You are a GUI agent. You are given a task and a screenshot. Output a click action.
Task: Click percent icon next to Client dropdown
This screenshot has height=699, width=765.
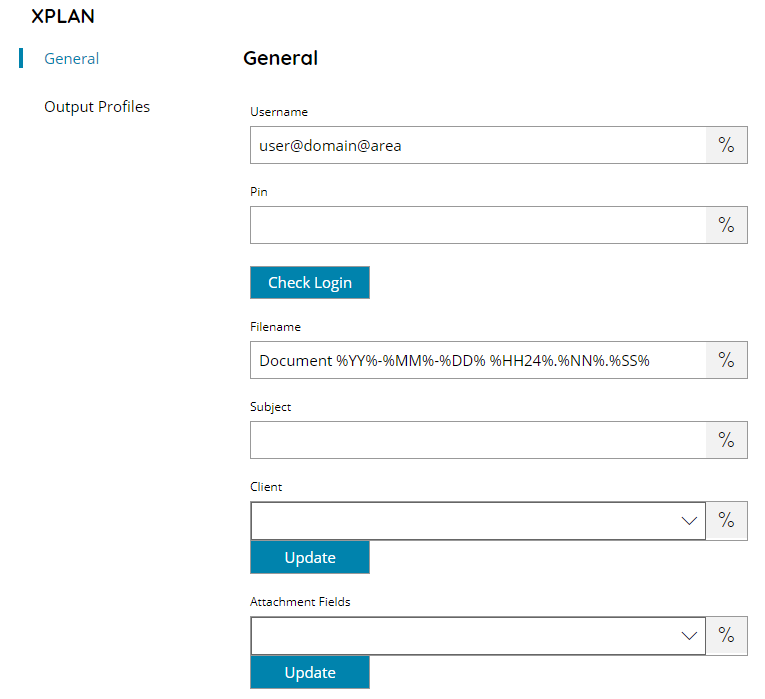point(726,520)
